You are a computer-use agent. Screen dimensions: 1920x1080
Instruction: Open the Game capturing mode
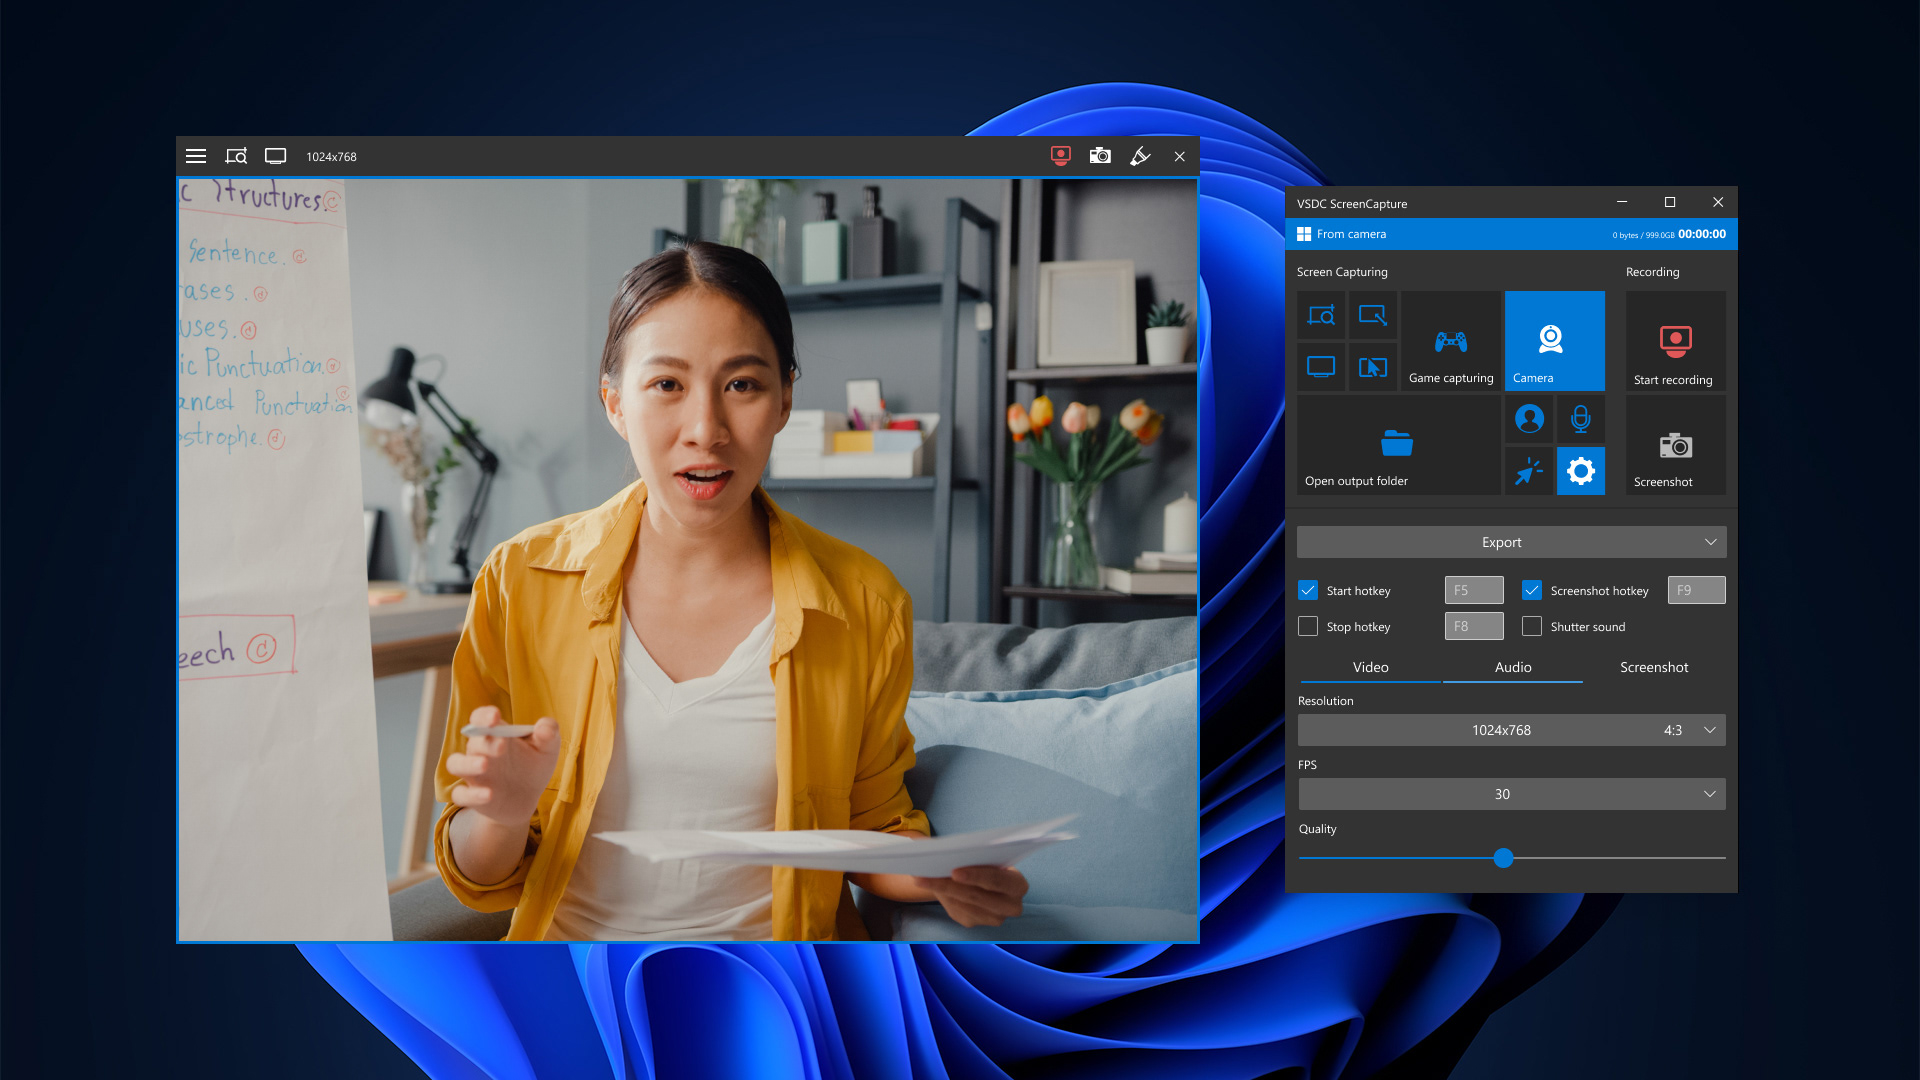[x=1451, y=340]
